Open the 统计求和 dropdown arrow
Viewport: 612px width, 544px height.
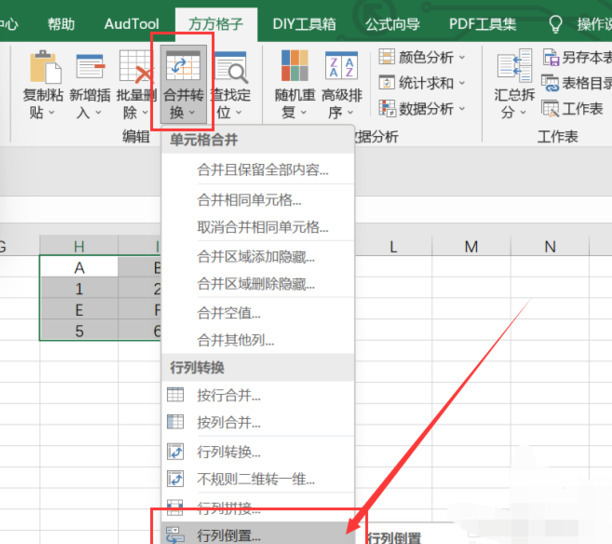pyautogui.click(x=462, y=83)
